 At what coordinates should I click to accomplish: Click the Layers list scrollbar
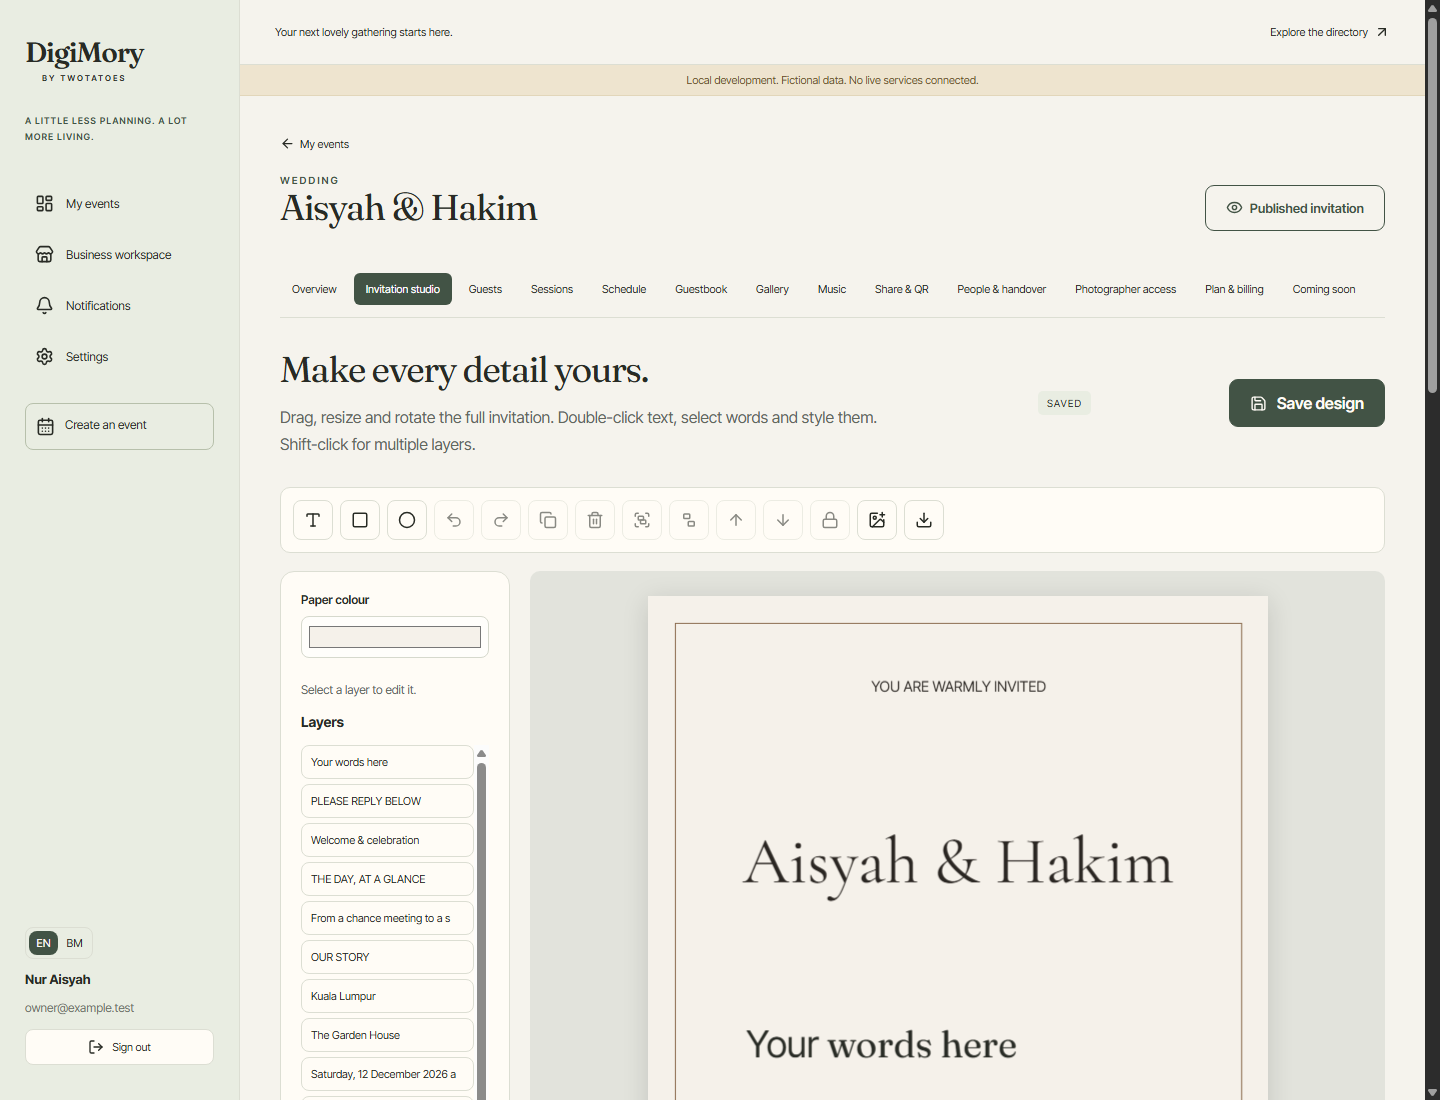tap(481, 930)
